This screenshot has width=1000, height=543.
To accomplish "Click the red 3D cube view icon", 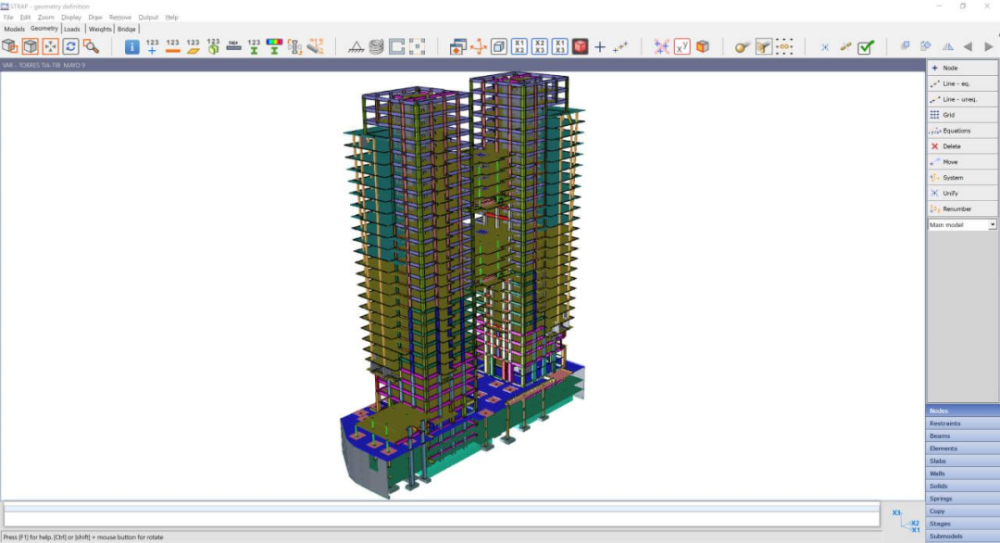I will pyautogui.click(x=580, y=47).
